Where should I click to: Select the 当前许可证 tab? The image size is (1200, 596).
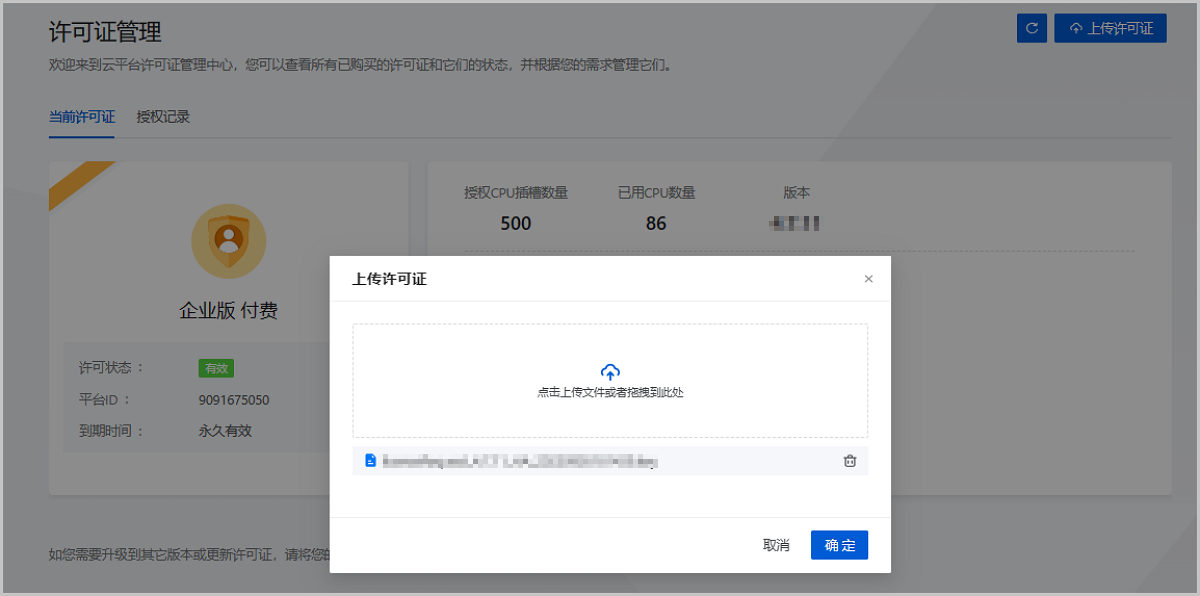(81, 117)
